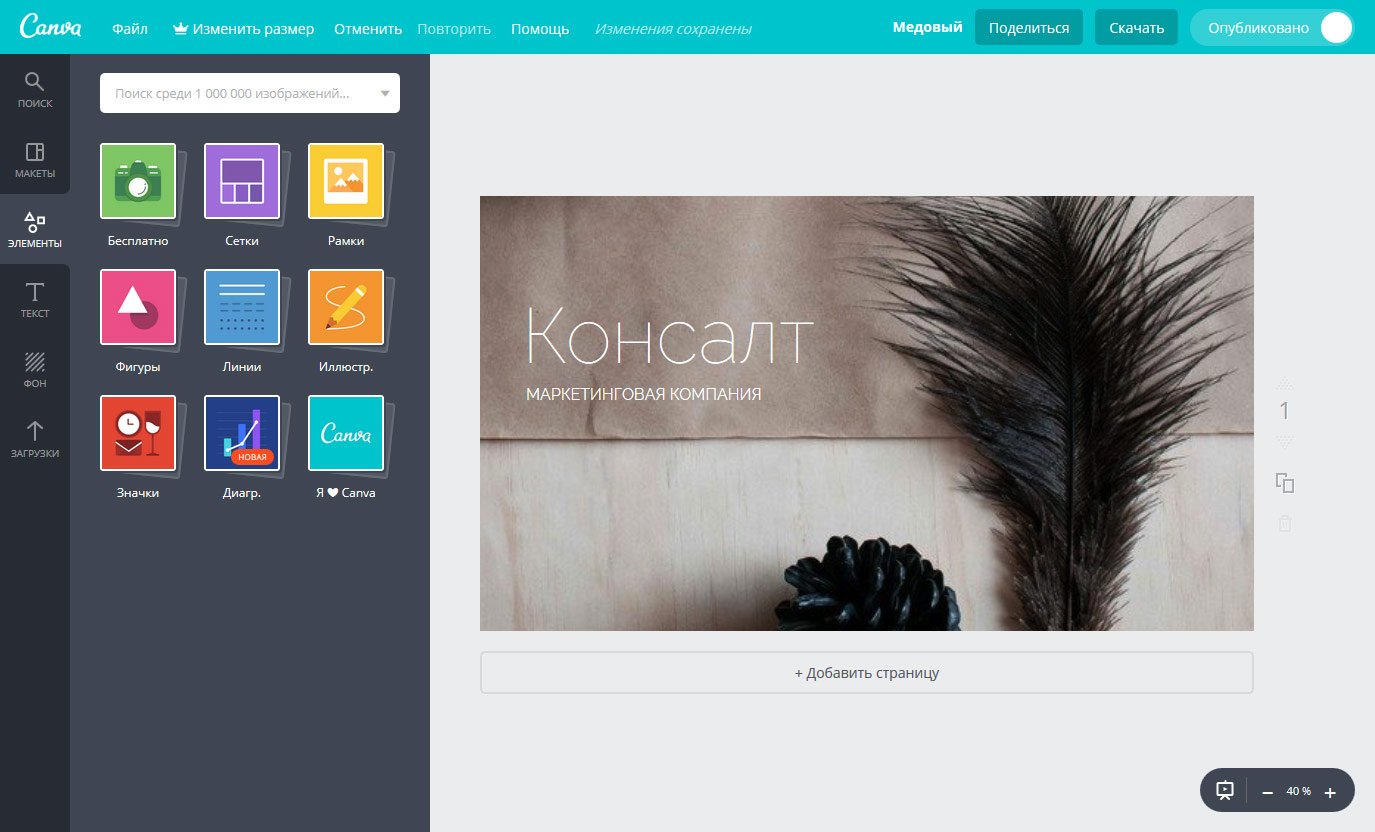Open the Линии lines category
The width and height of the screenshot is (1375, 832).
click(x=242, y=307)
